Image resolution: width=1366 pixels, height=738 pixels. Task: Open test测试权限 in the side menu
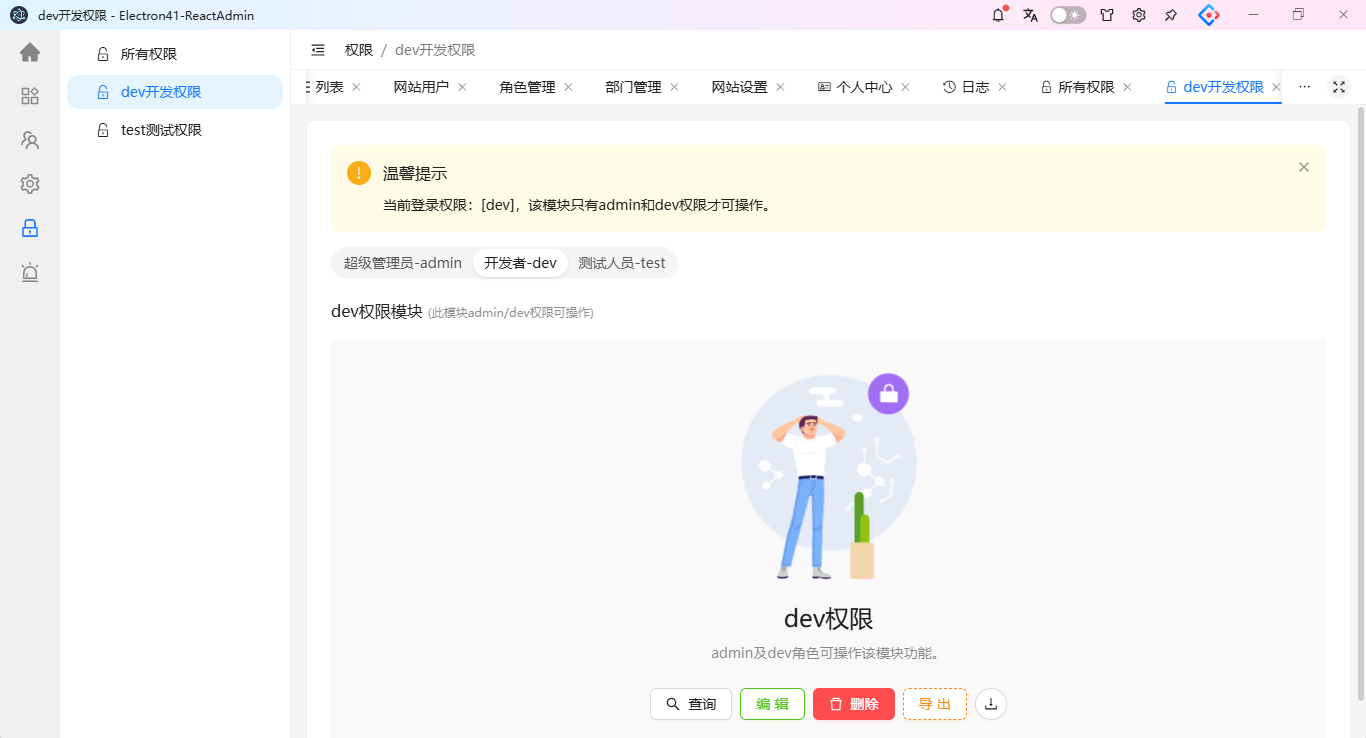(x=175, y=130)
